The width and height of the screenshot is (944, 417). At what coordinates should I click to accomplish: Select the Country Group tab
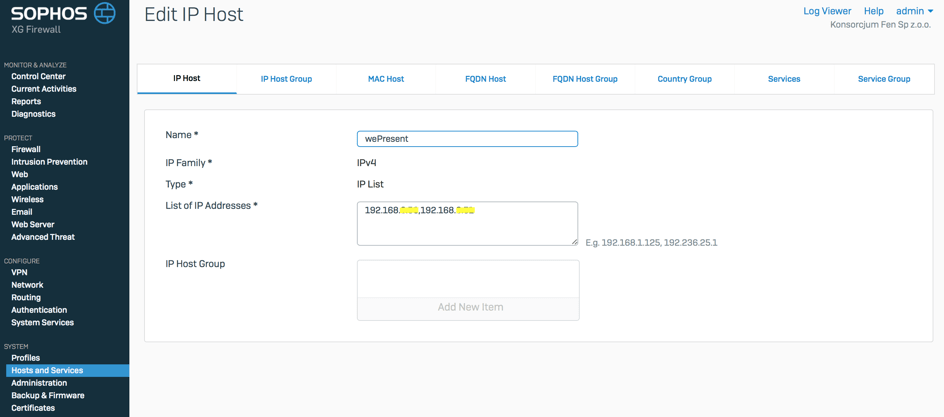(x=684, y=79)
